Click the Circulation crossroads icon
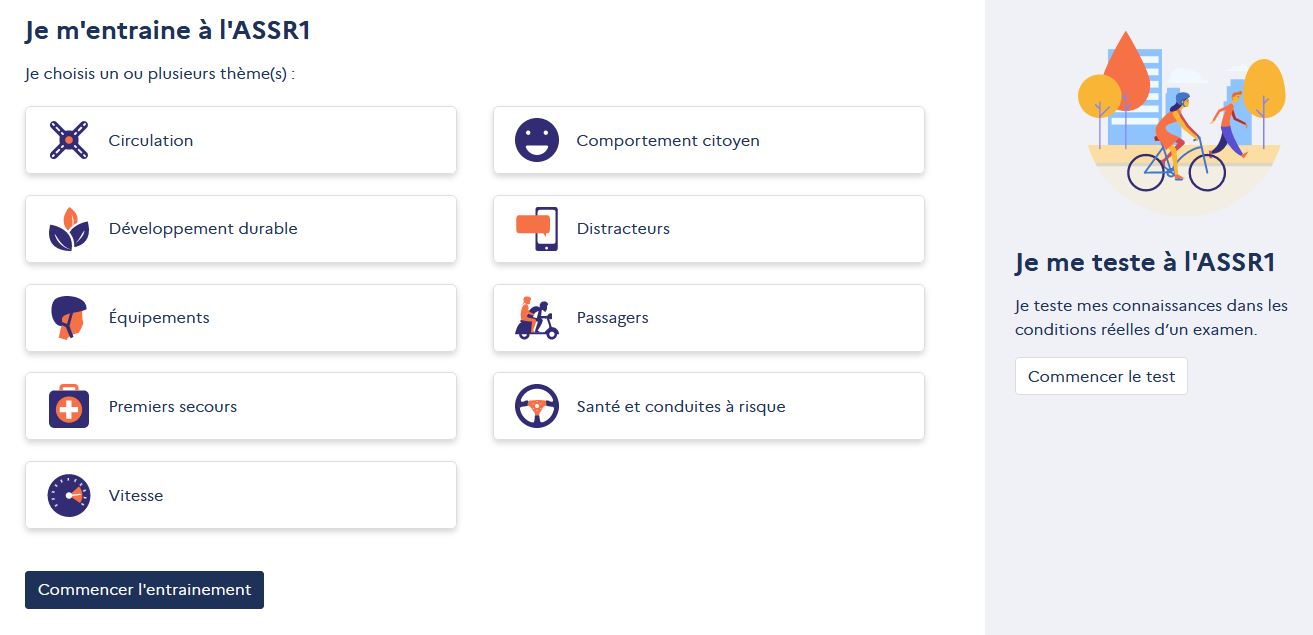 (x=69, y=140)
